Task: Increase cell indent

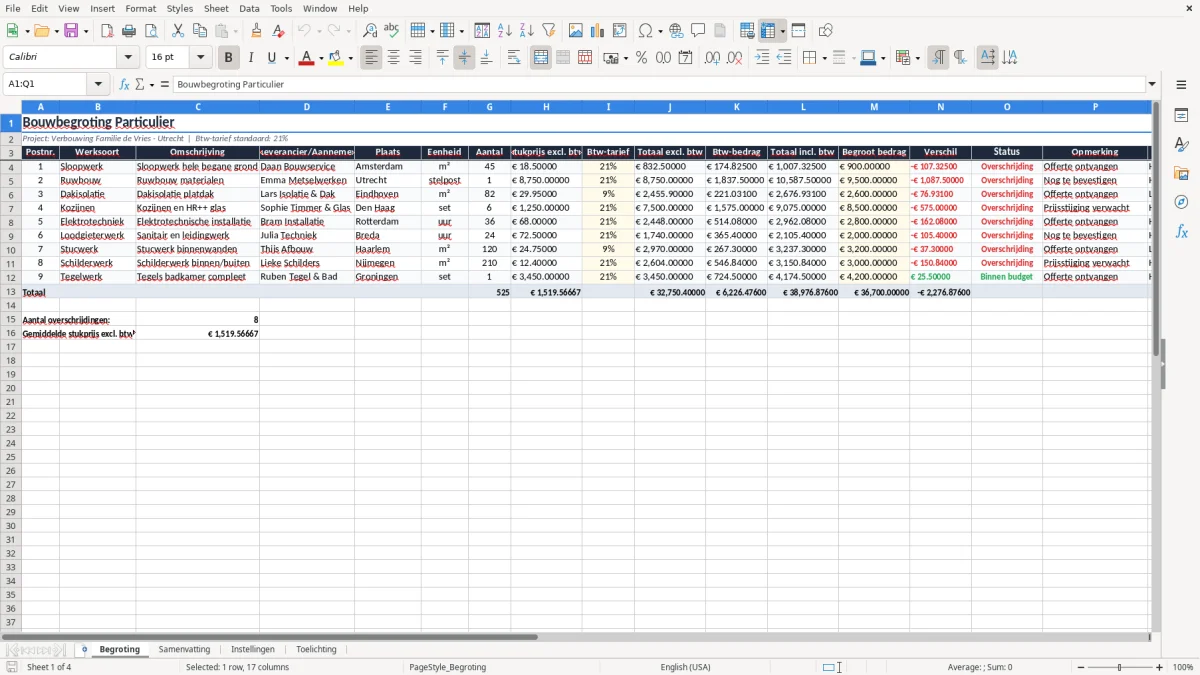Action: 762,58
